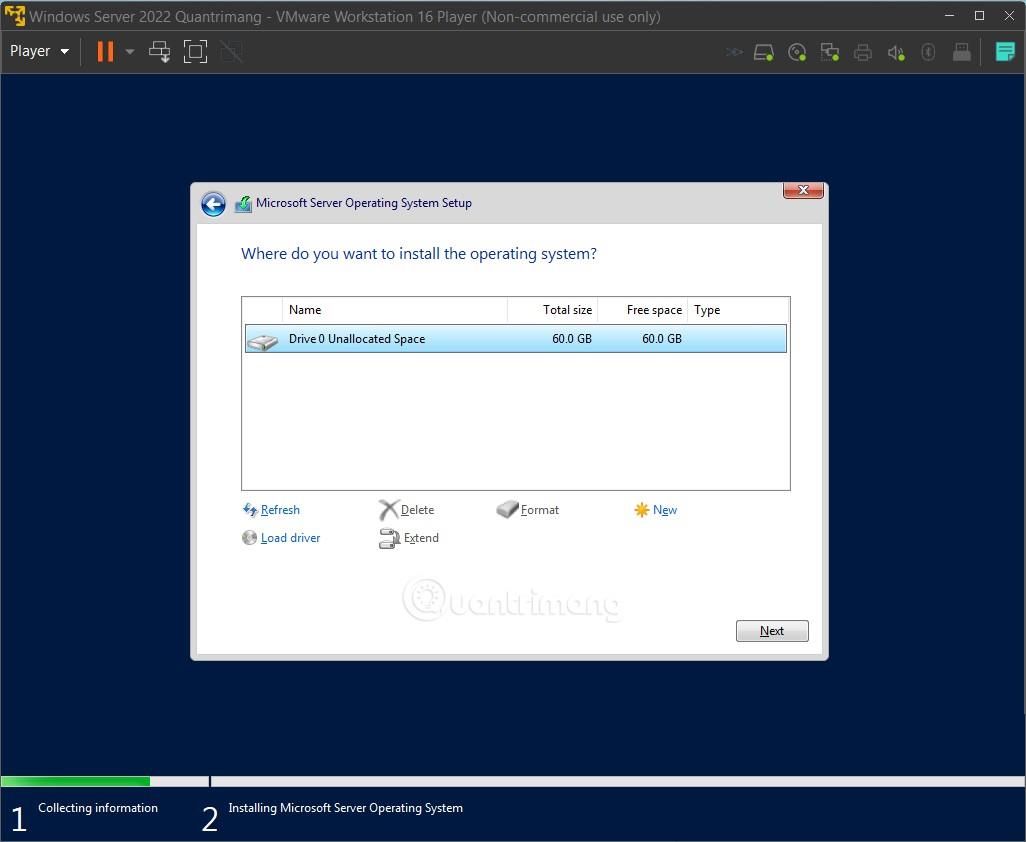1026x842 pixels.
Task: Click the setup dialog title icon
Action: pos(243,203)
